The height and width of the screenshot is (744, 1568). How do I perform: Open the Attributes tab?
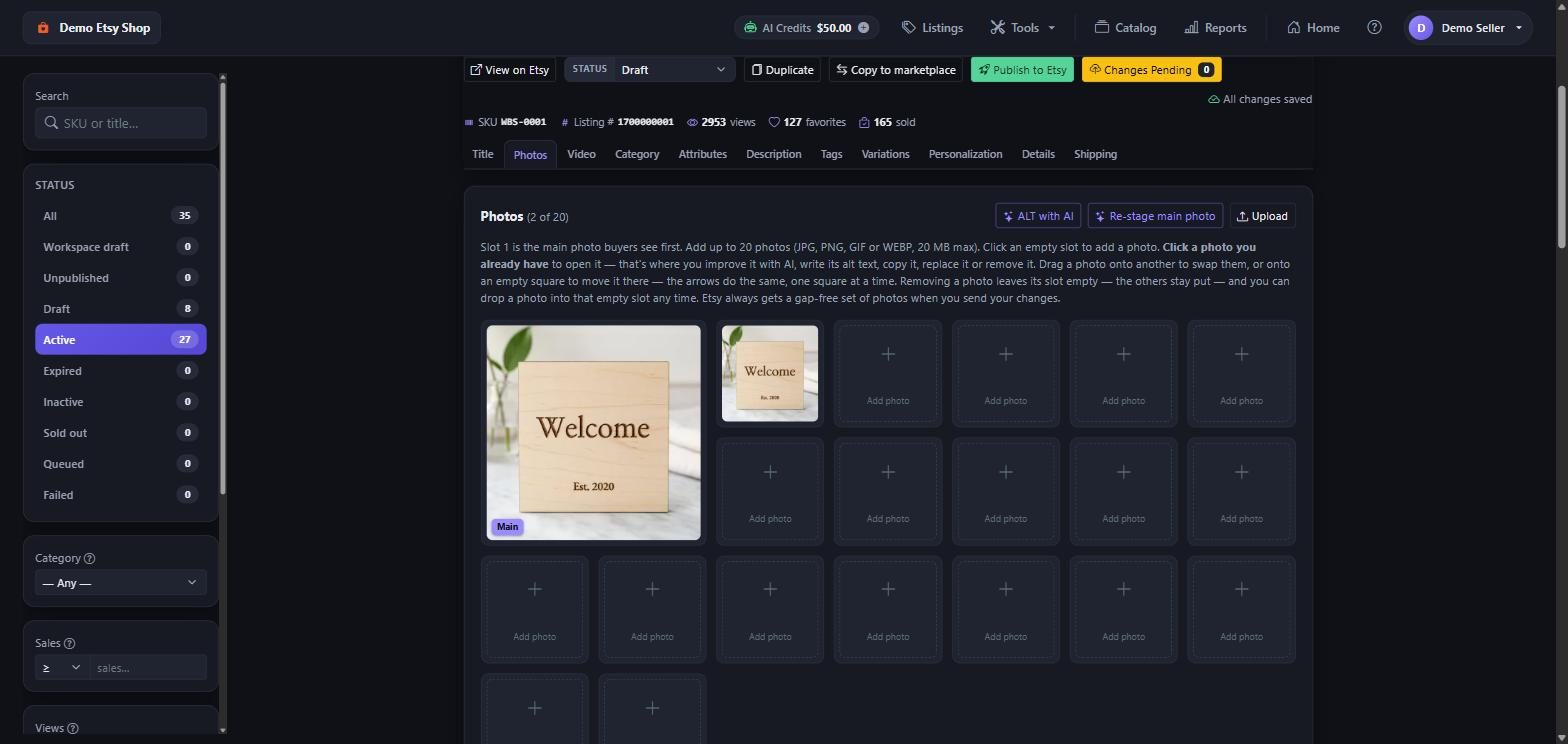click(x=702, y=154)
